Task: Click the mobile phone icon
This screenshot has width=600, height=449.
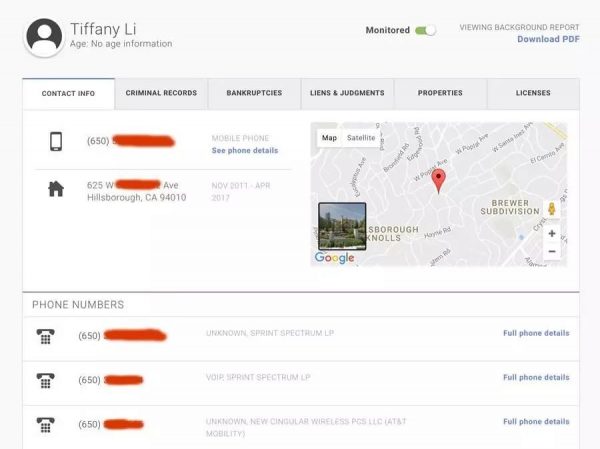Action: pyautogui.click(x=56, y=141)
